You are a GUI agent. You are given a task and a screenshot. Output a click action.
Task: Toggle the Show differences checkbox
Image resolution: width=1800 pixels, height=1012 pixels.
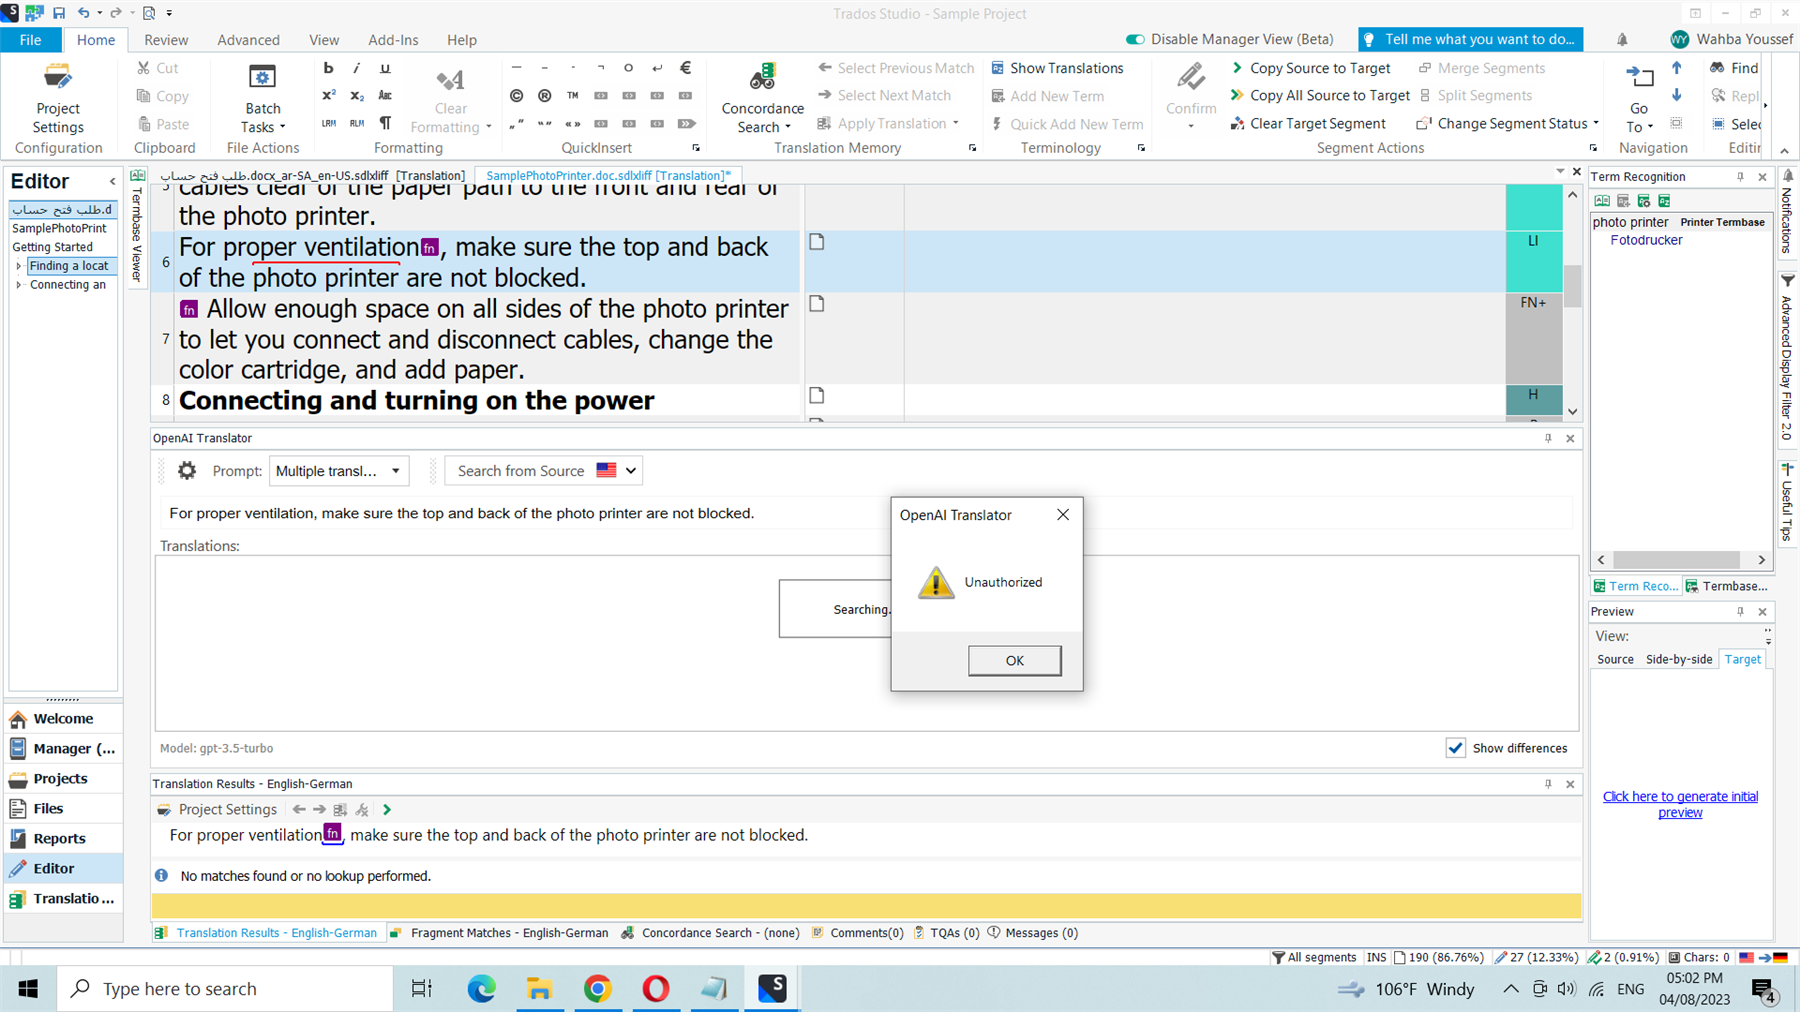[x=1456, y=748]
